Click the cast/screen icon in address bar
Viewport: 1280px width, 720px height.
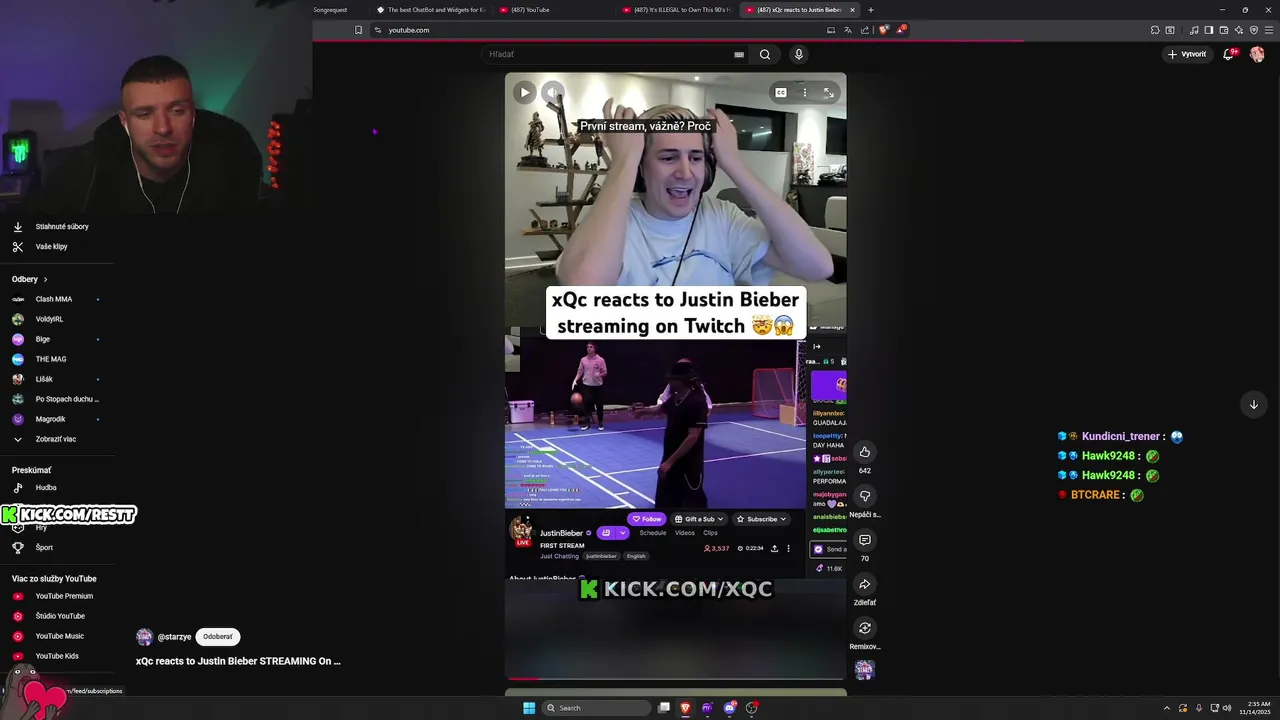pyautogui.click(x=831, y=30)
